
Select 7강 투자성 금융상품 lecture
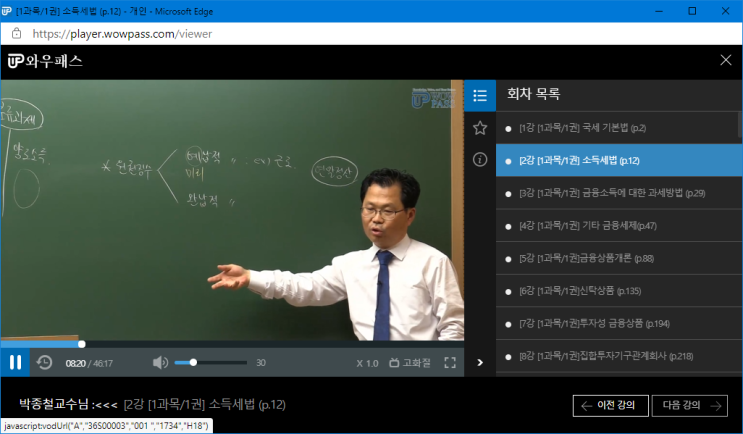point(619,324)
